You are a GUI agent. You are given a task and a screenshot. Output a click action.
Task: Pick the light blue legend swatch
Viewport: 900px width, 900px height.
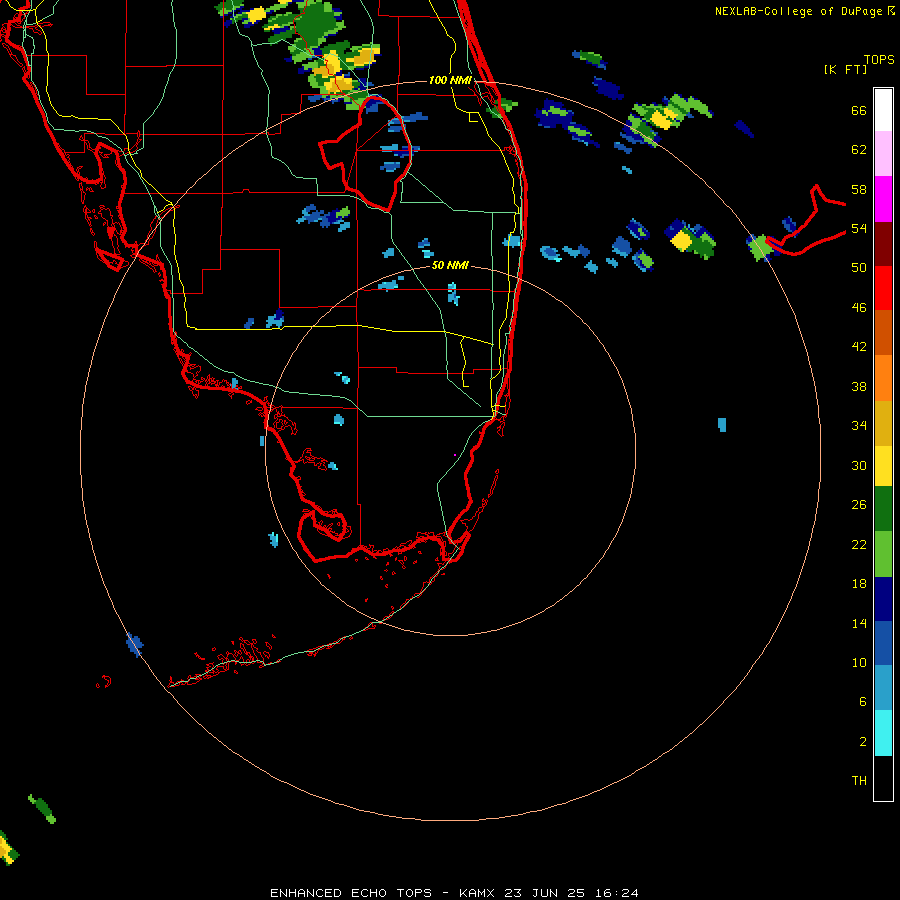(883, 688)
